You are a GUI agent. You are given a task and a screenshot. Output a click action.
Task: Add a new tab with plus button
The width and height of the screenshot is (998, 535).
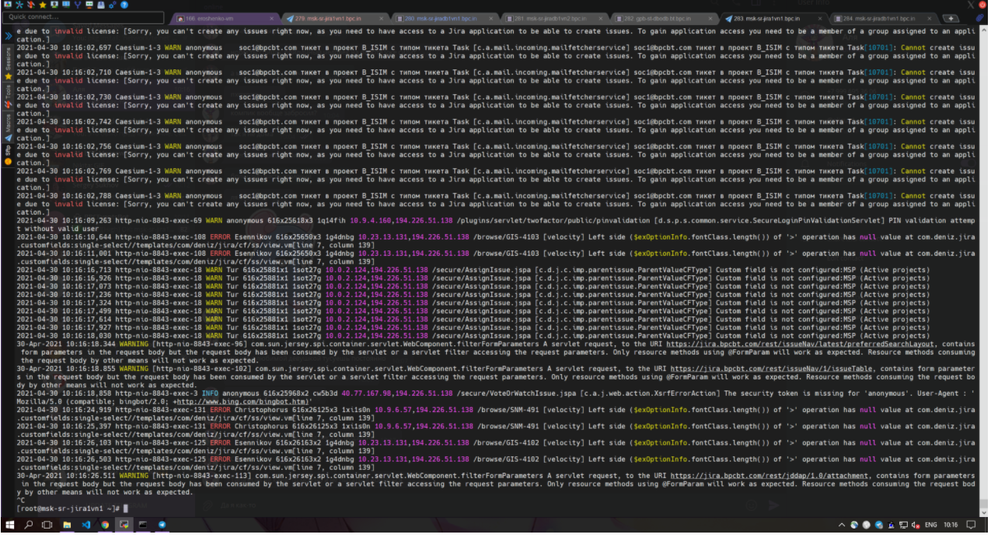(x=951, y=18)
